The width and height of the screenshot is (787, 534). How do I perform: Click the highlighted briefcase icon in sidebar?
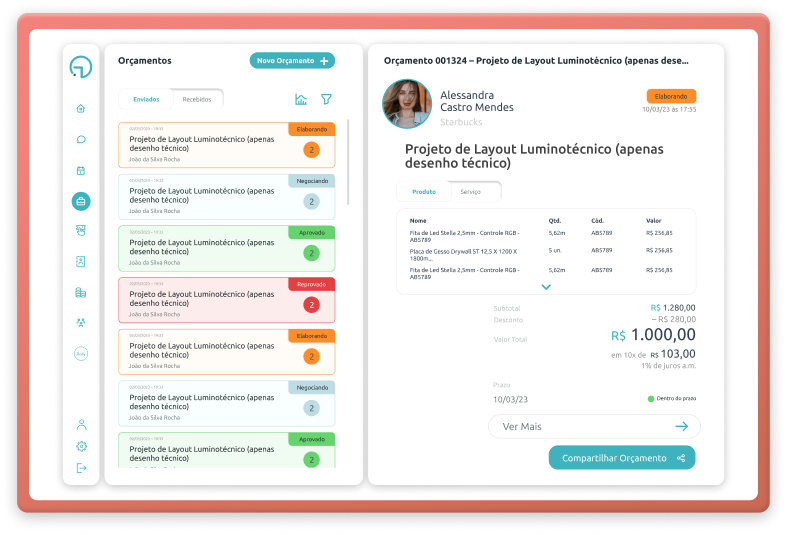[81, 201]
